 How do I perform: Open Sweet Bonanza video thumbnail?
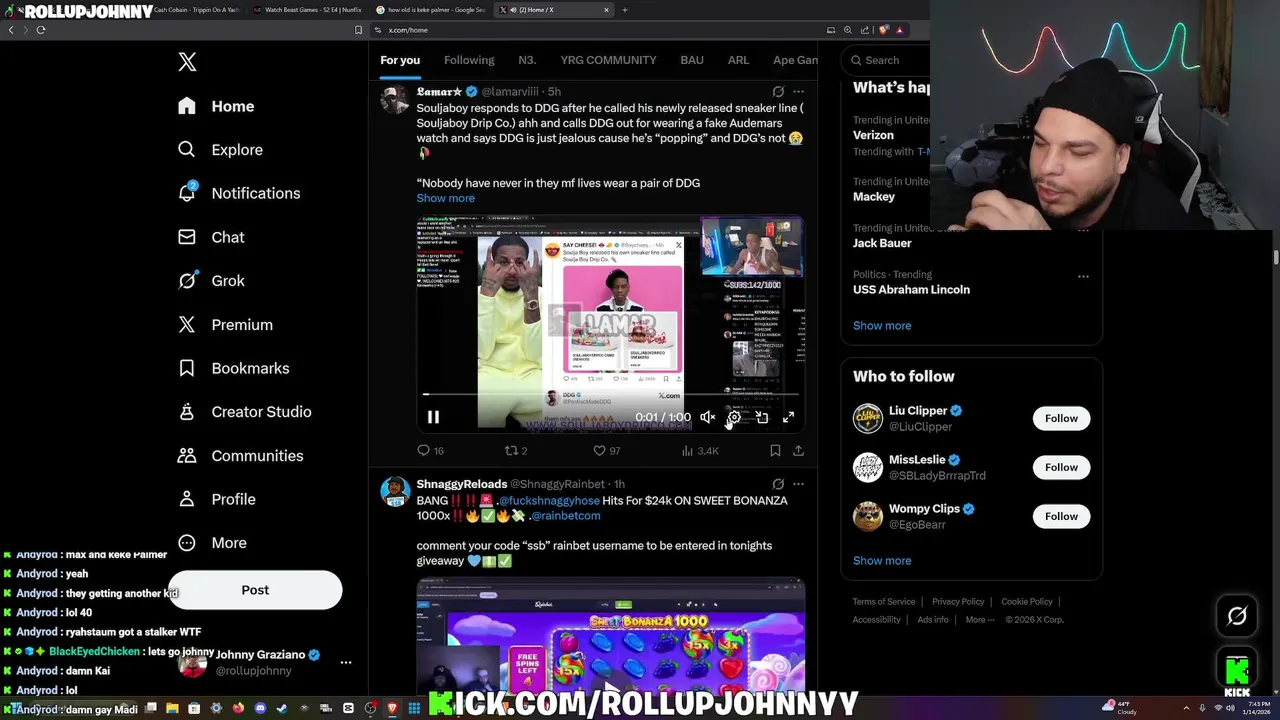pyautogui.click(x=611, y=638)
